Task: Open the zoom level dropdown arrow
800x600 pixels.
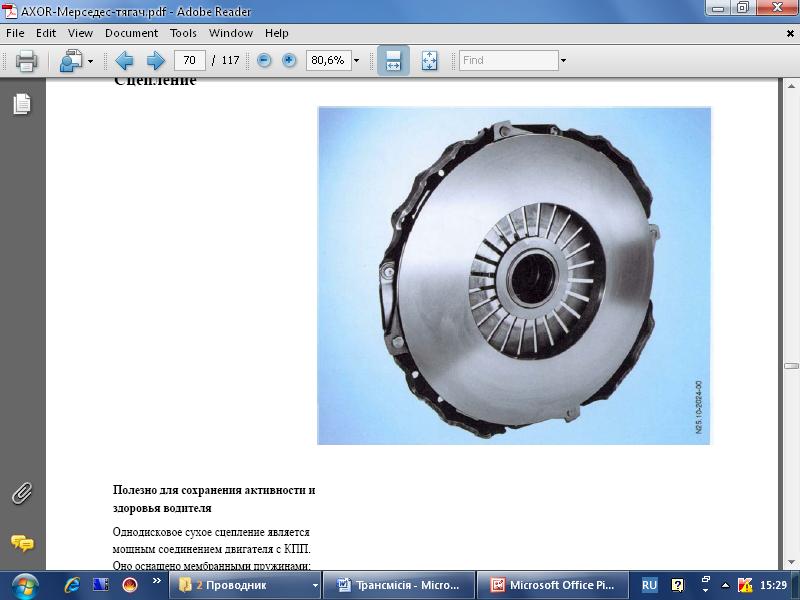Action: tap(356, 60)
